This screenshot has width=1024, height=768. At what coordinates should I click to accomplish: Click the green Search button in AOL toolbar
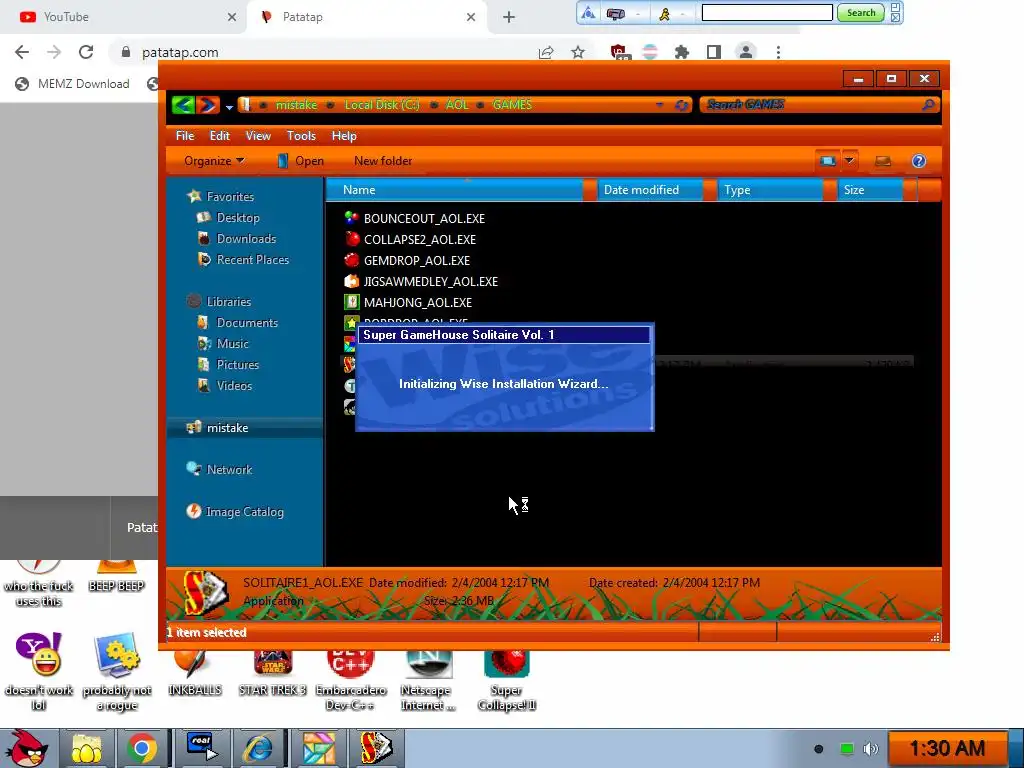[x=861, y=13]
